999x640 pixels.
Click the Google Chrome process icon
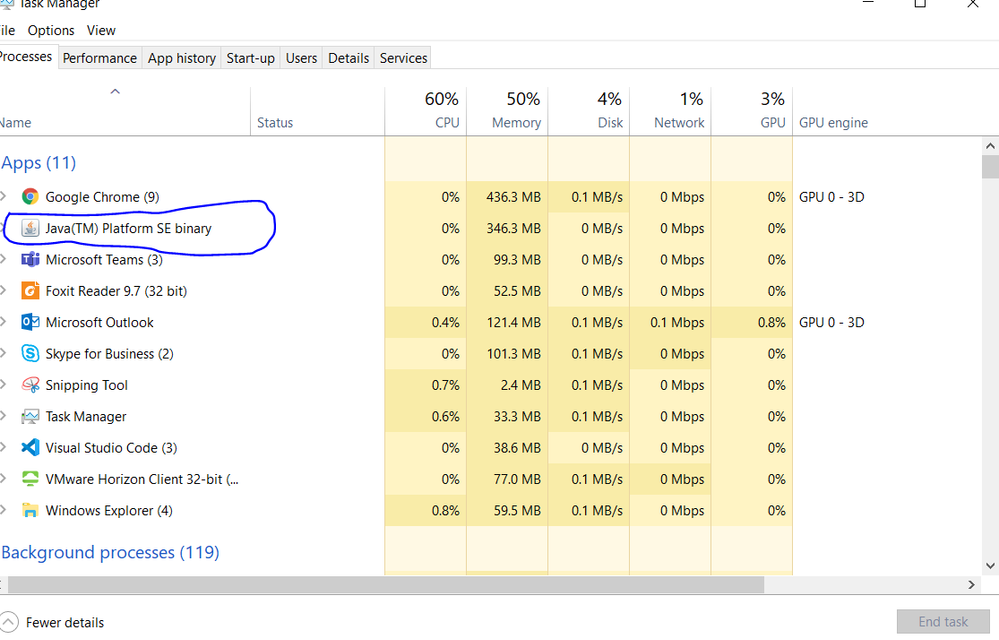(x=30, y=197)
